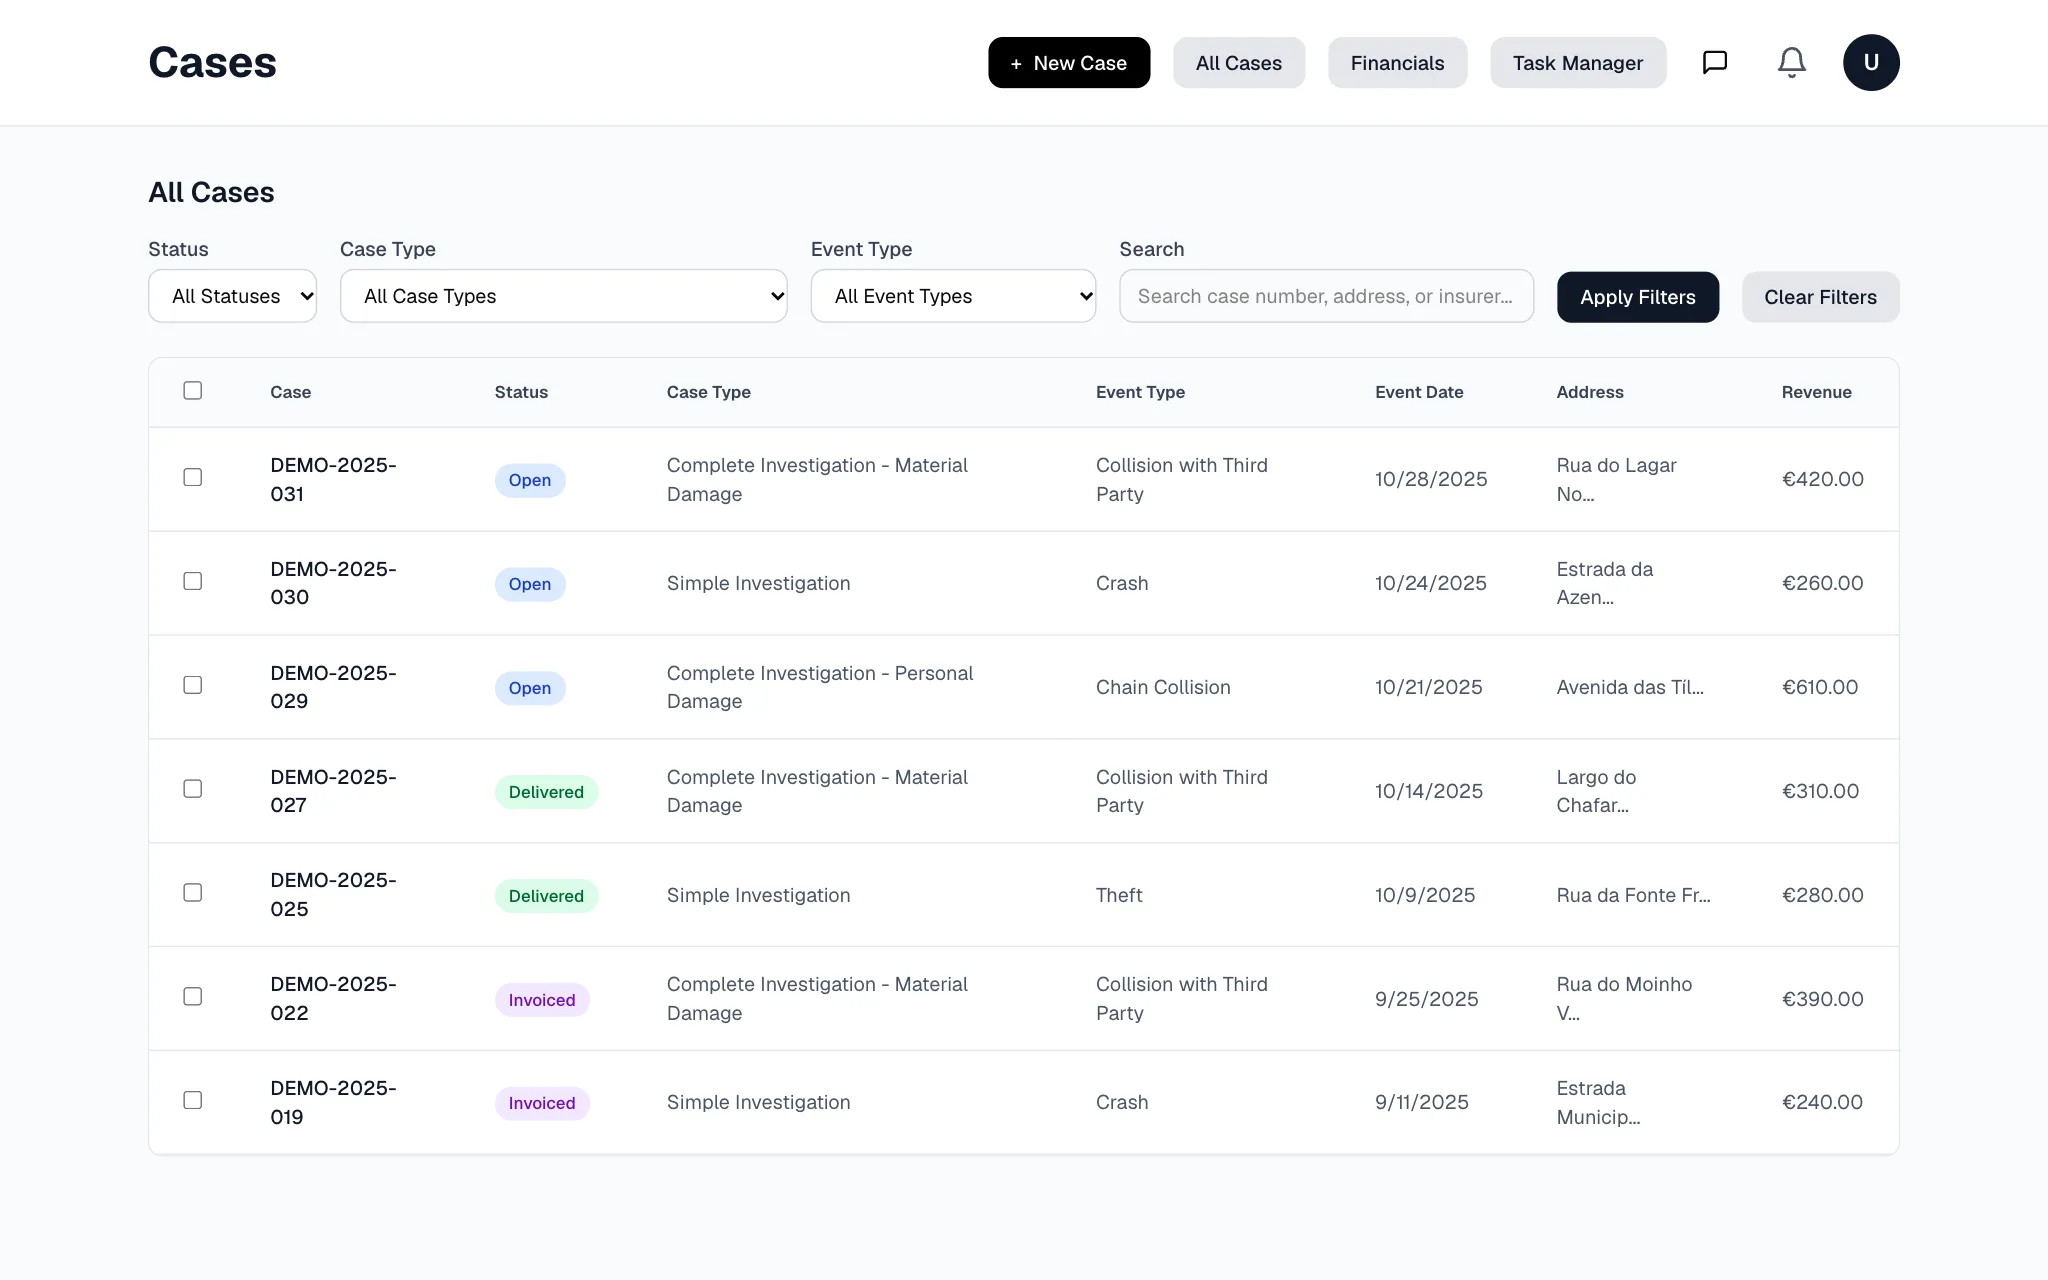This screenshot has height=1280, width=2048.
Task: Click the Event Date column header
Action: point(1419,392)
